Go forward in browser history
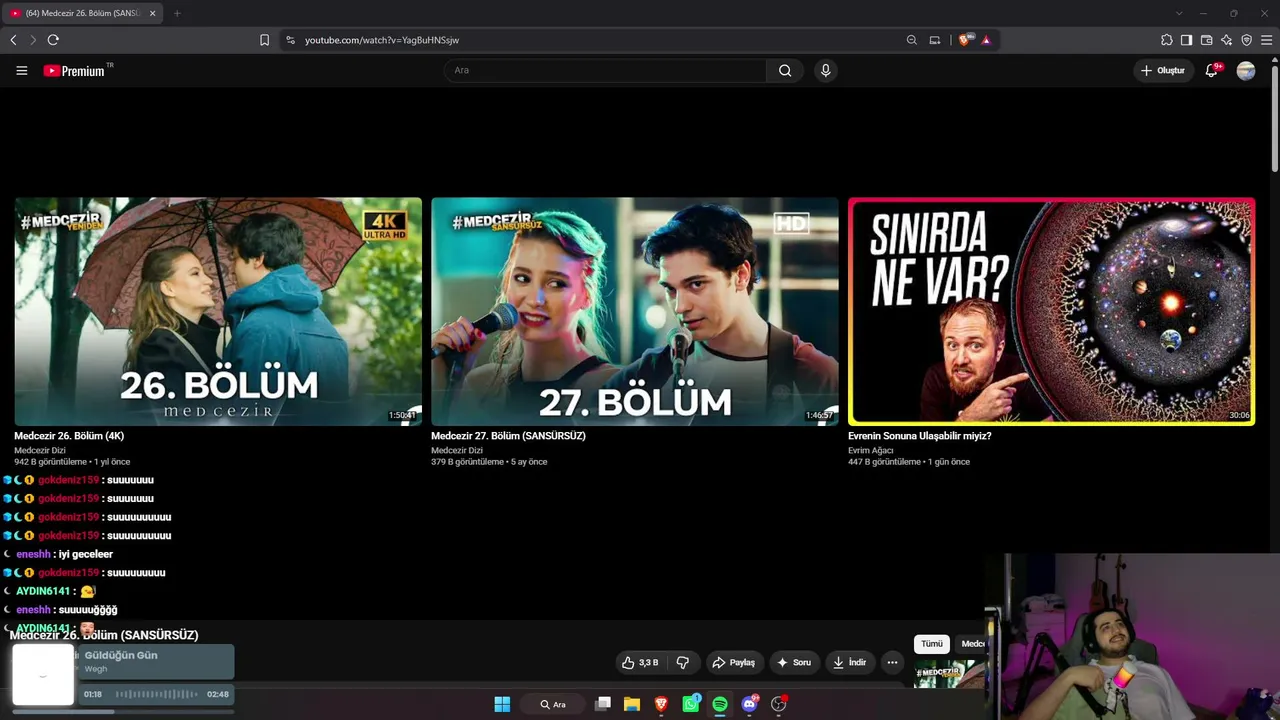 pyautogui.click(x=33, y=40)
